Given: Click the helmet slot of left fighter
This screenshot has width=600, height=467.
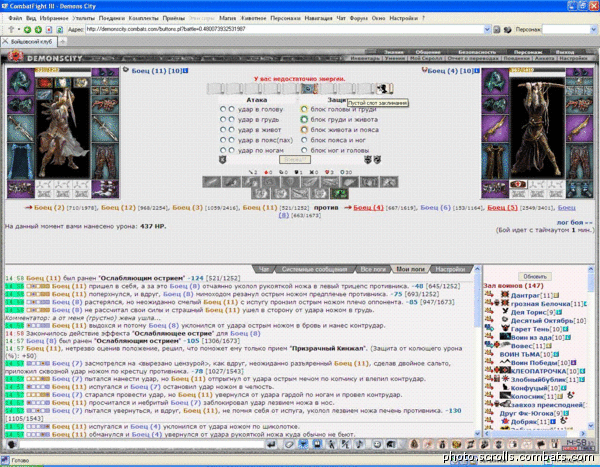Looking at the screenshot, I should 20,81.
